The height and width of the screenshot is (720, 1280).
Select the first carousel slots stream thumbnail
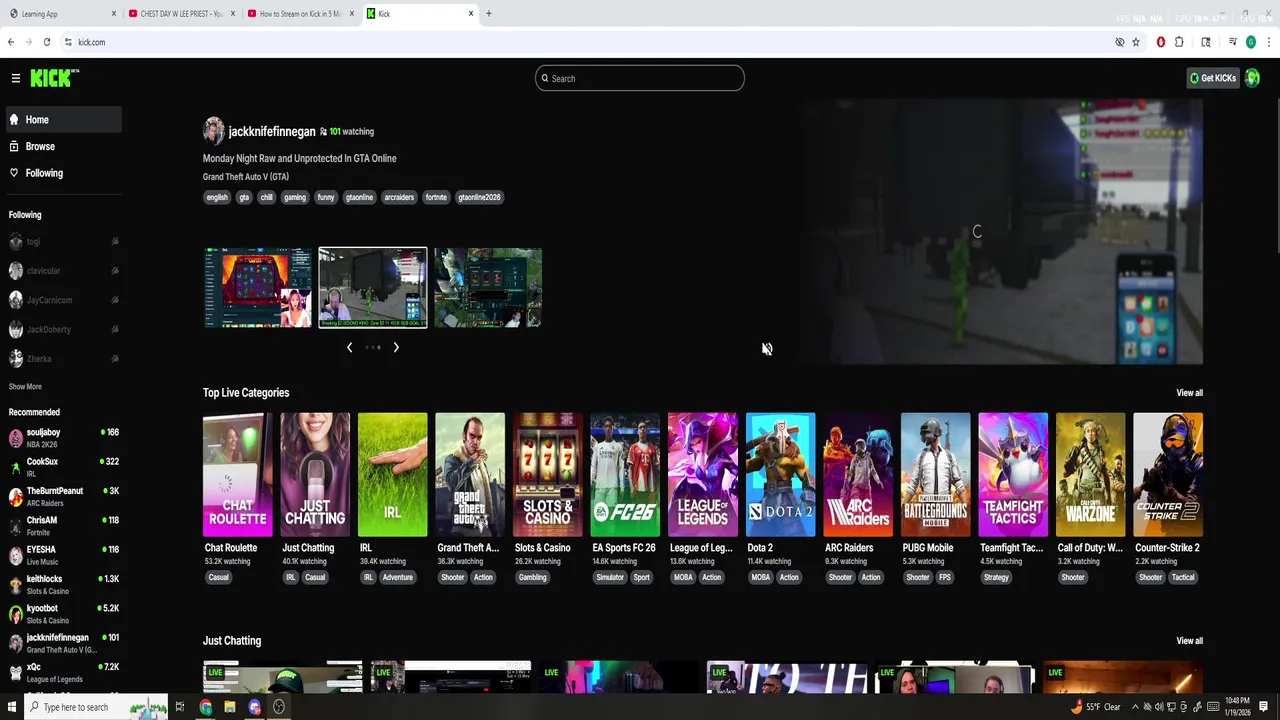click(x=258, y=288)
